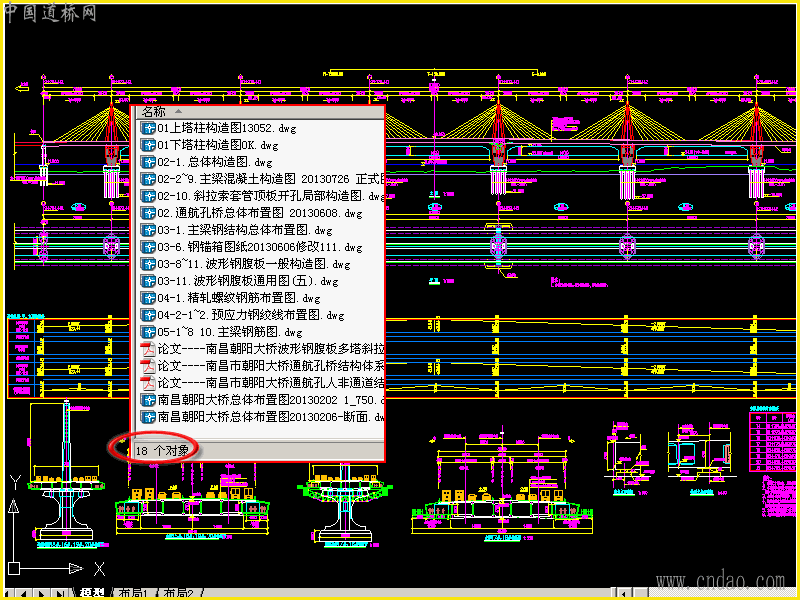
Task: Select the 模型 model tab
Action: pos(92,593)
